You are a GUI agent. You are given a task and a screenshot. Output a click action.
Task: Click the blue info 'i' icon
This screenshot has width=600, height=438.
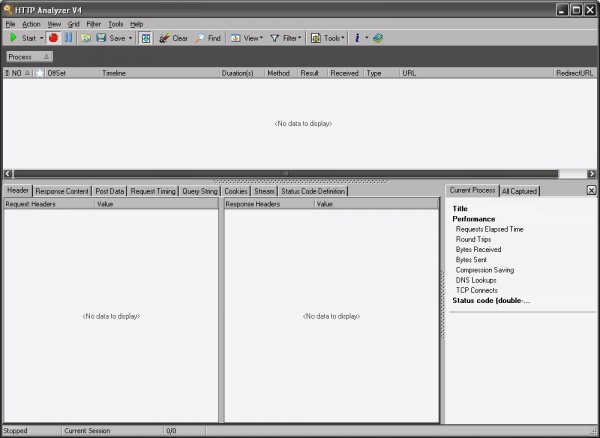pyautogui.click(x=357, y=38)
